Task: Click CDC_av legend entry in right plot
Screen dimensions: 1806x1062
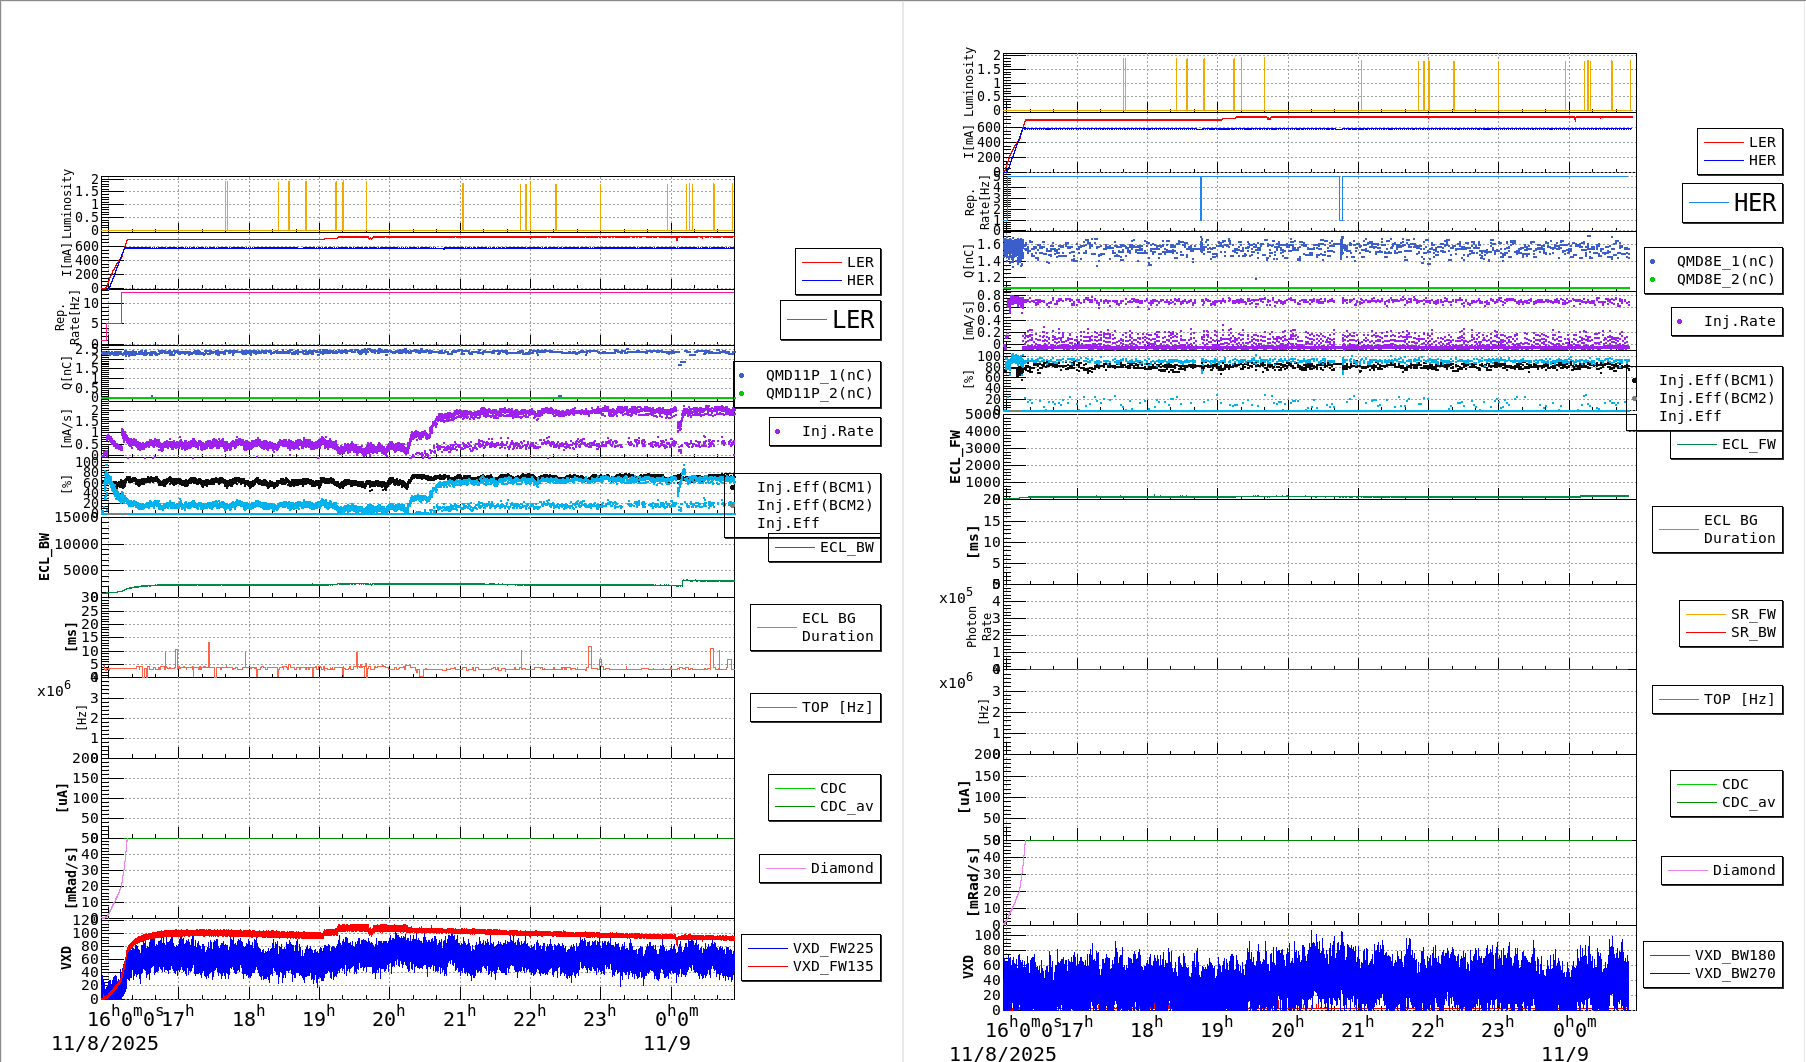Action: (1748, 802)
